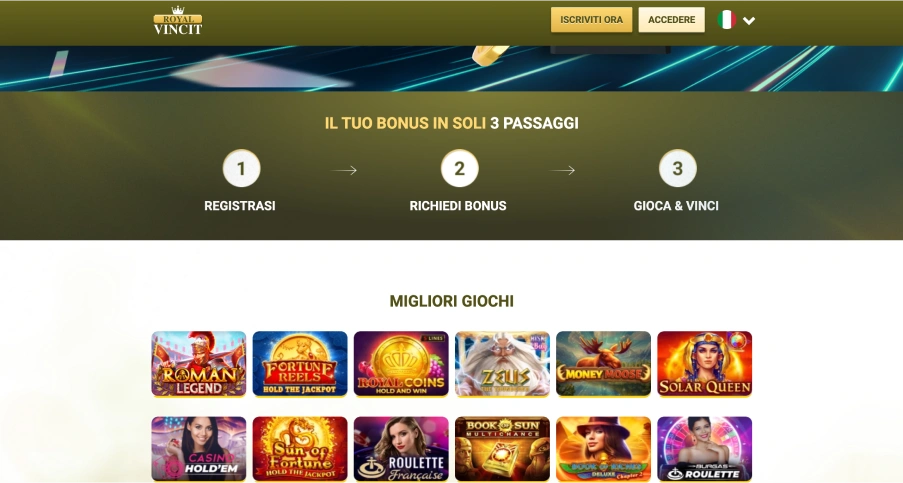Select step 3 circle for Gioca & Vinci
The image size is (903, 483).
click(x=678, y=169)
